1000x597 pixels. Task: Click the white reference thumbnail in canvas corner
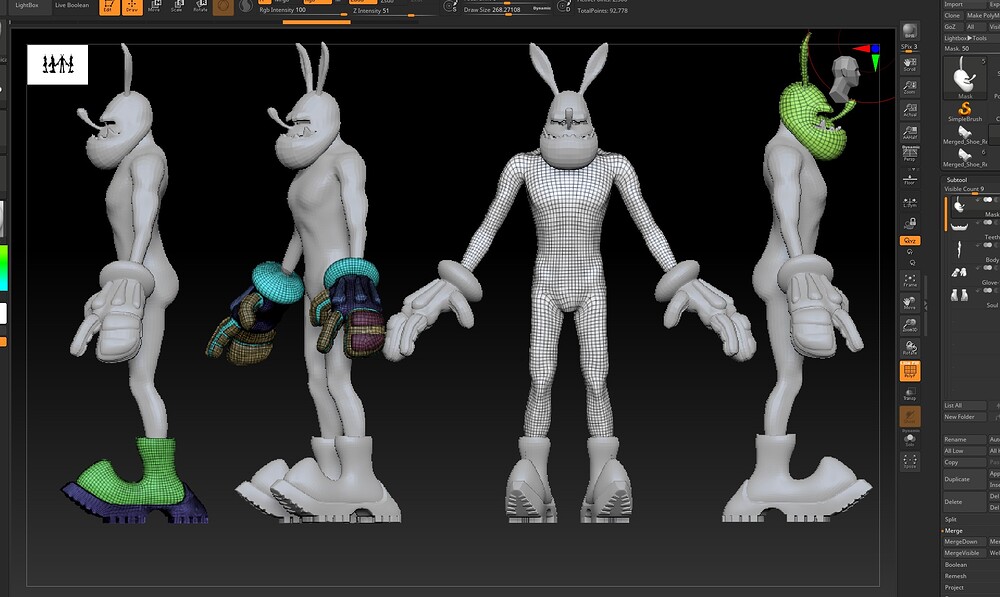coord(57,64)
